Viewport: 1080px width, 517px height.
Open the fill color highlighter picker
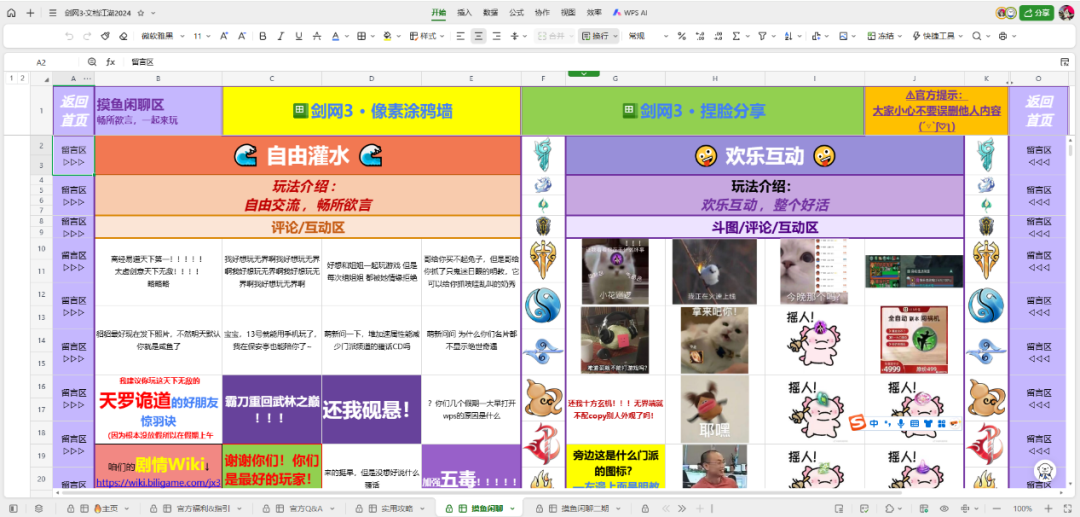(x=387, y=36)
